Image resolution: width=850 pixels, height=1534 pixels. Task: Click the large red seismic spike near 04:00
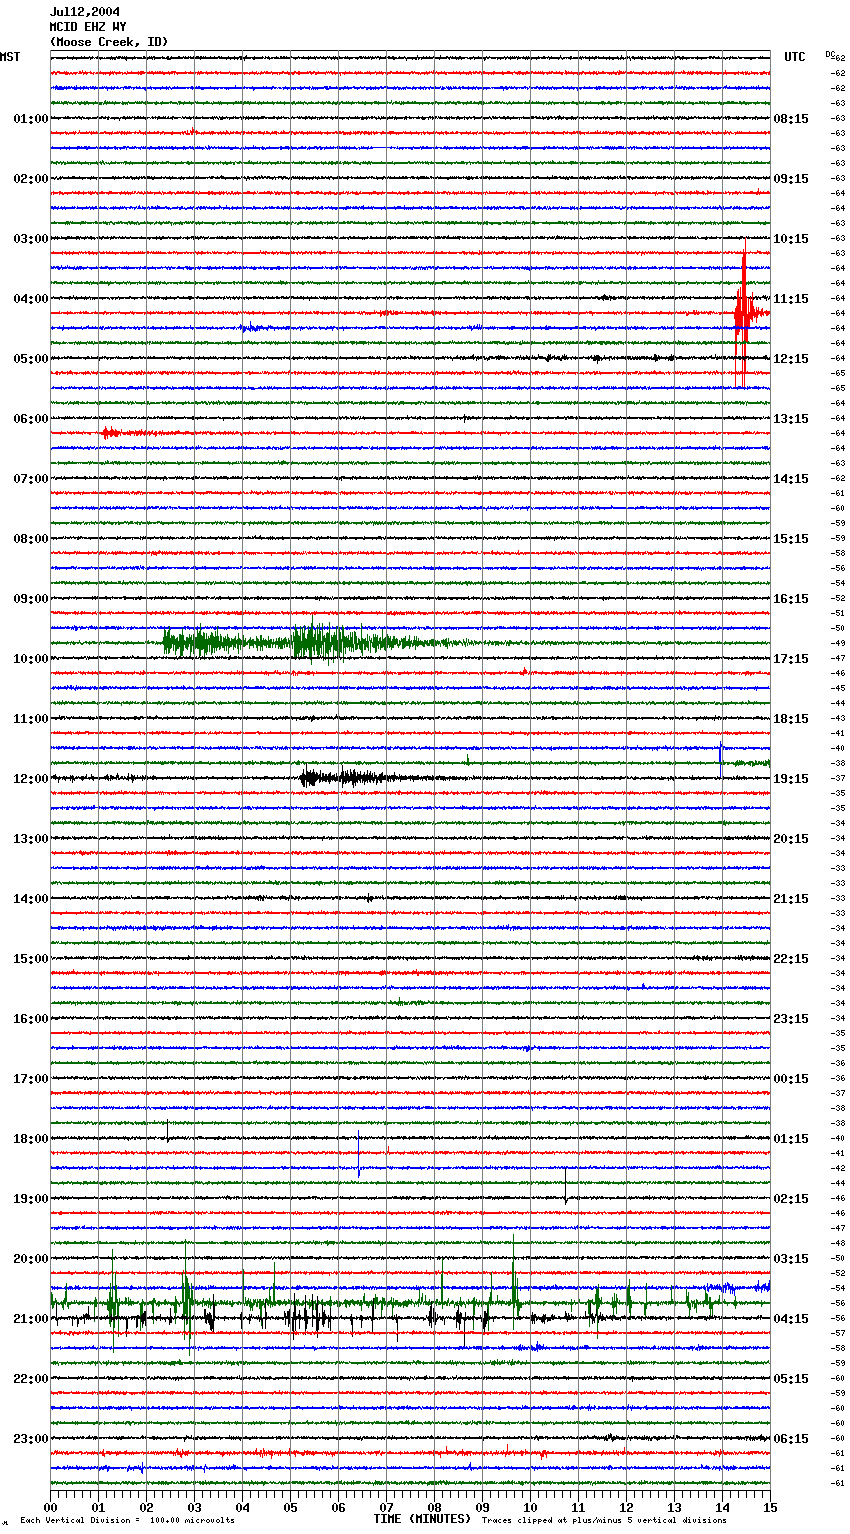pyautogui.click(x=743, y=314)
